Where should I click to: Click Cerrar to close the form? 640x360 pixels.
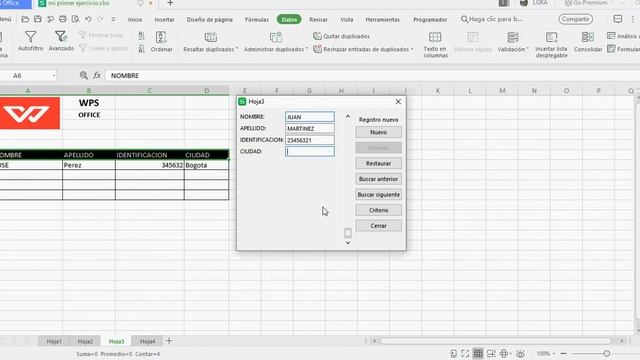click(378, 226)
